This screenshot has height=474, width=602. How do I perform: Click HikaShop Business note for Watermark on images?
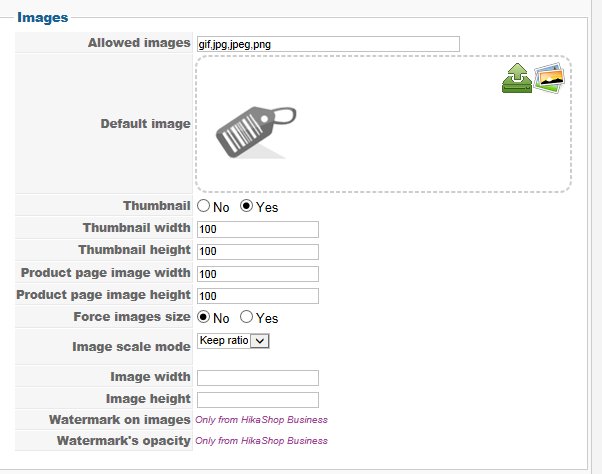(261, 420)
